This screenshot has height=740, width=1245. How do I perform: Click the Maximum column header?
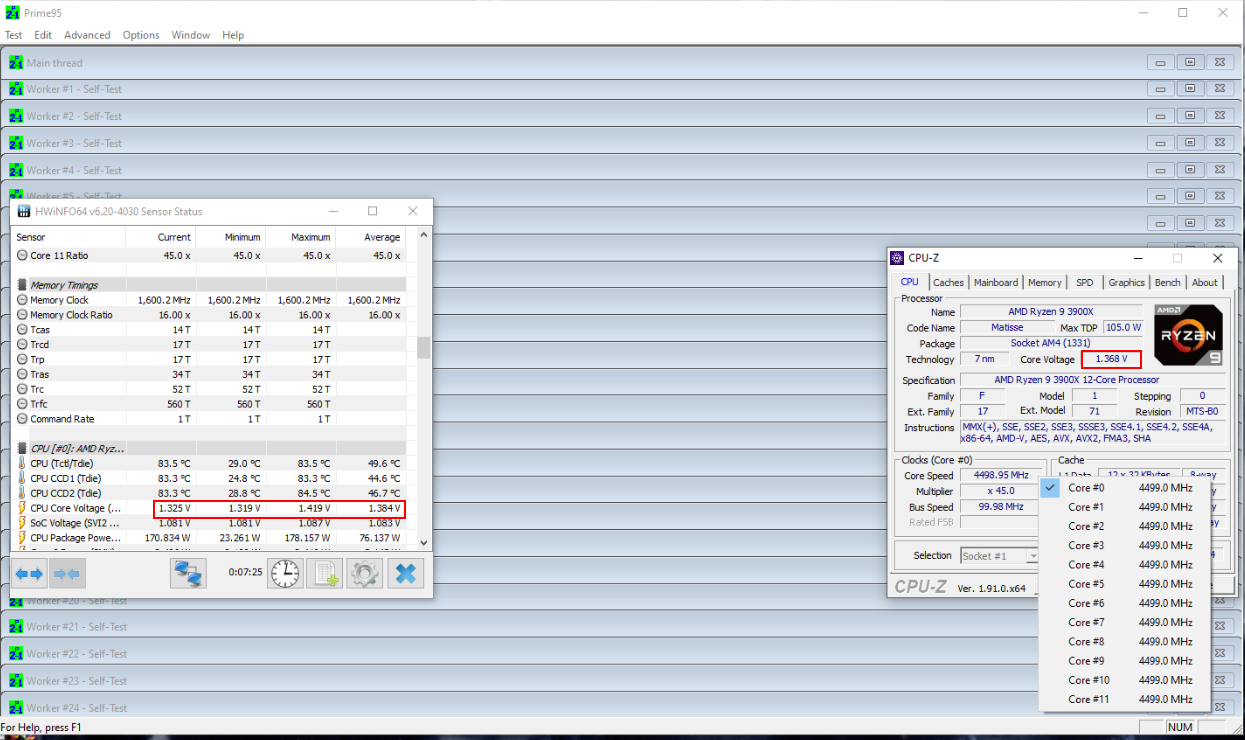pyautogui.click(x=301, y=237)
